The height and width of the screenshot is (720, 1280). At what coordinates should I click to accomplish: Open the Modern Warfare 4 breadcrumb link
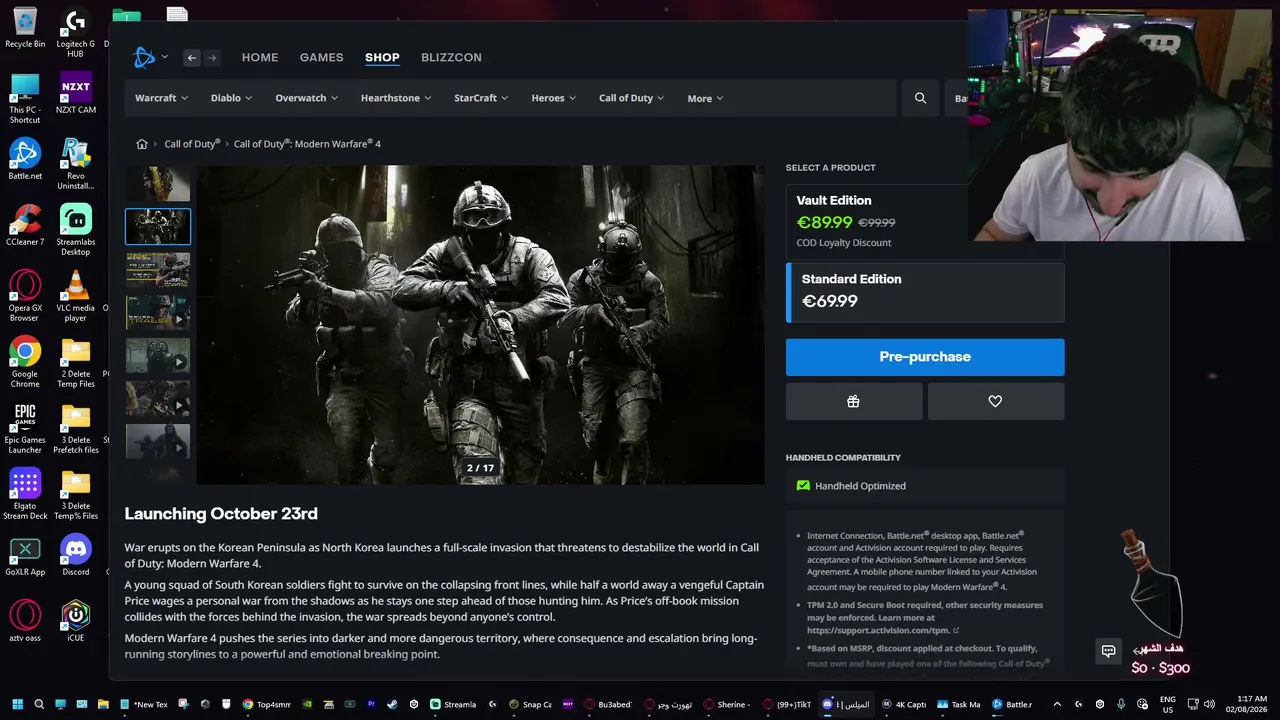tap(307, 144)
